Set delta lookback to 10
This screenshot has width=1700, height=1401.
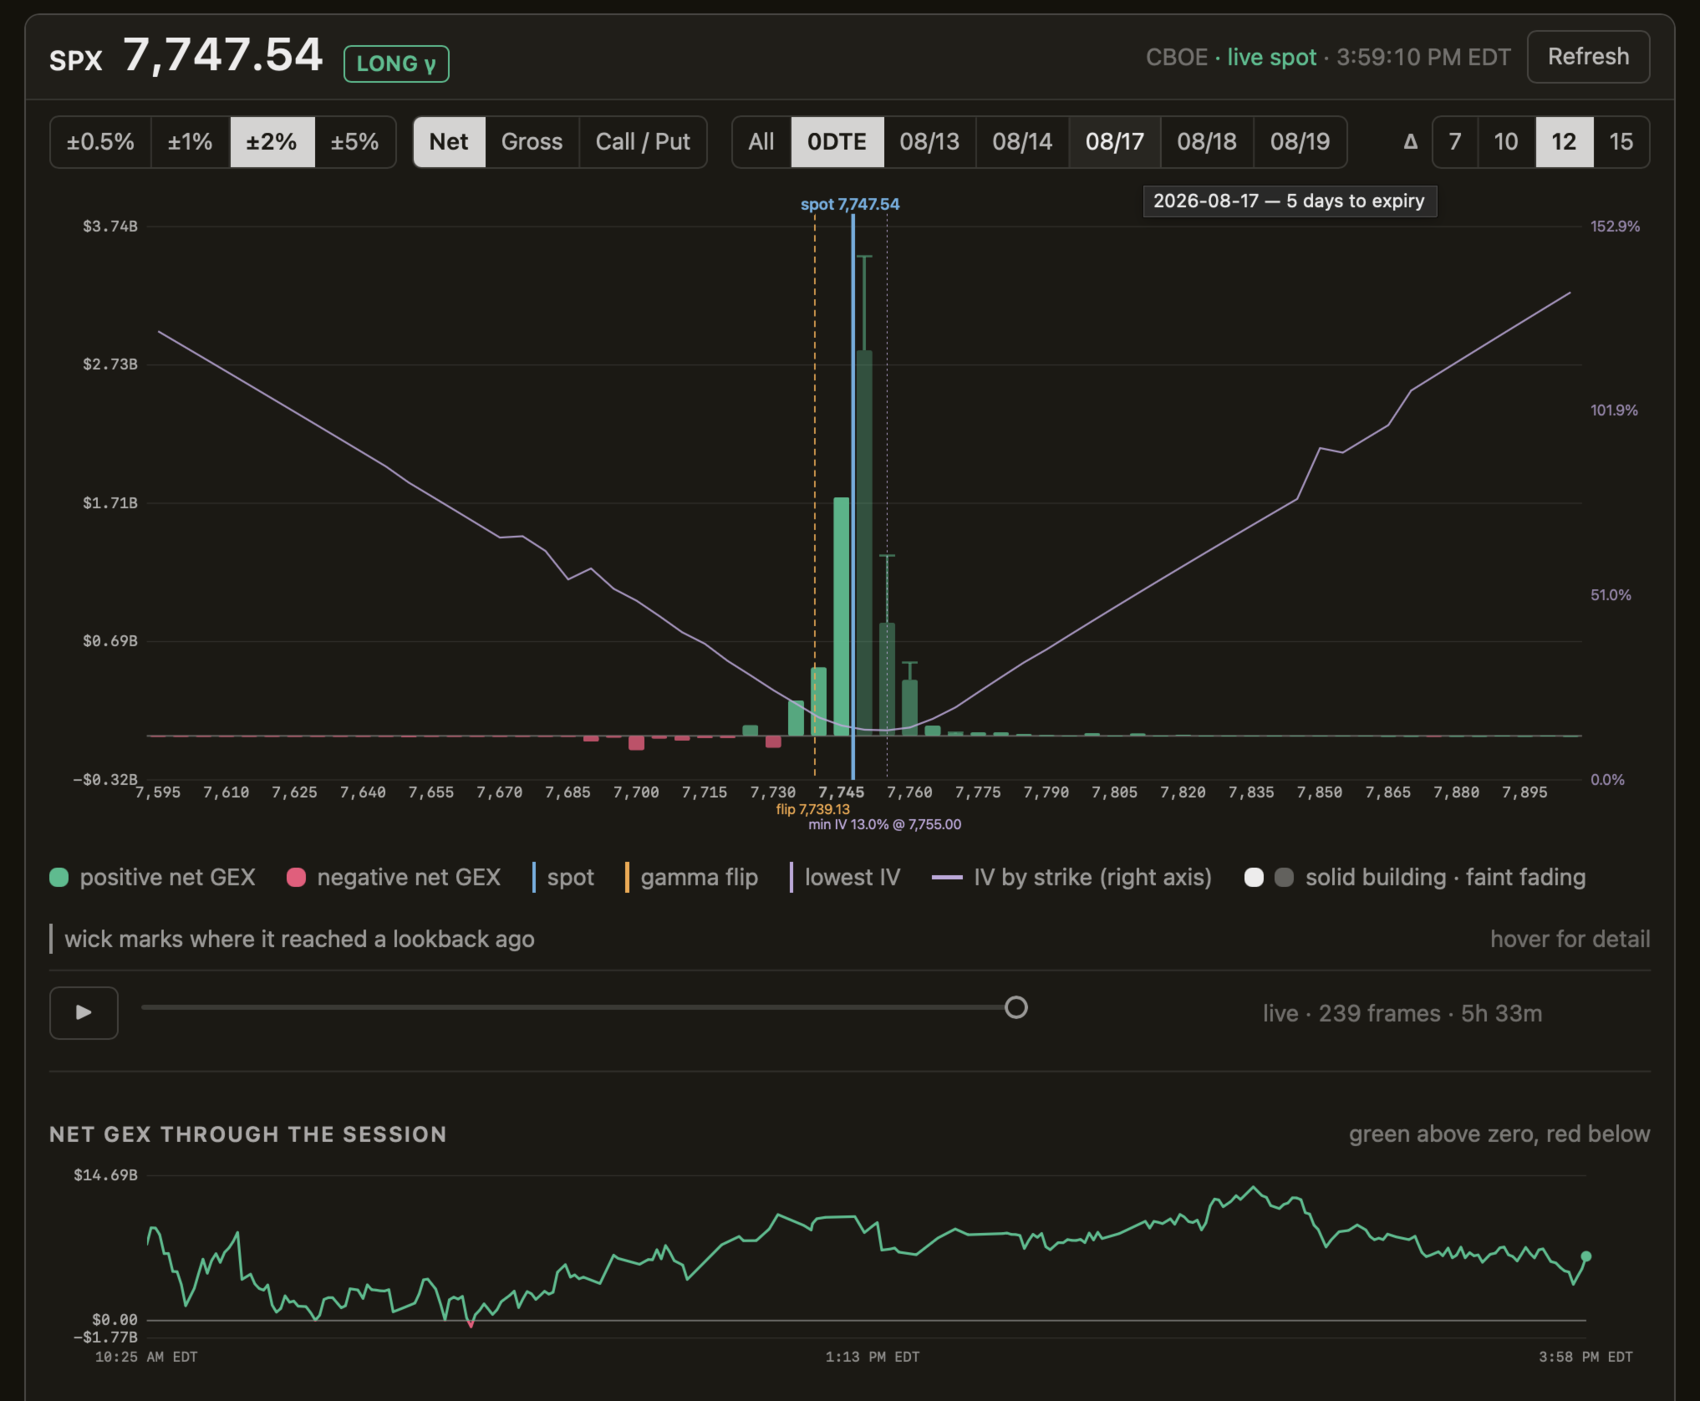(1506, 142)
